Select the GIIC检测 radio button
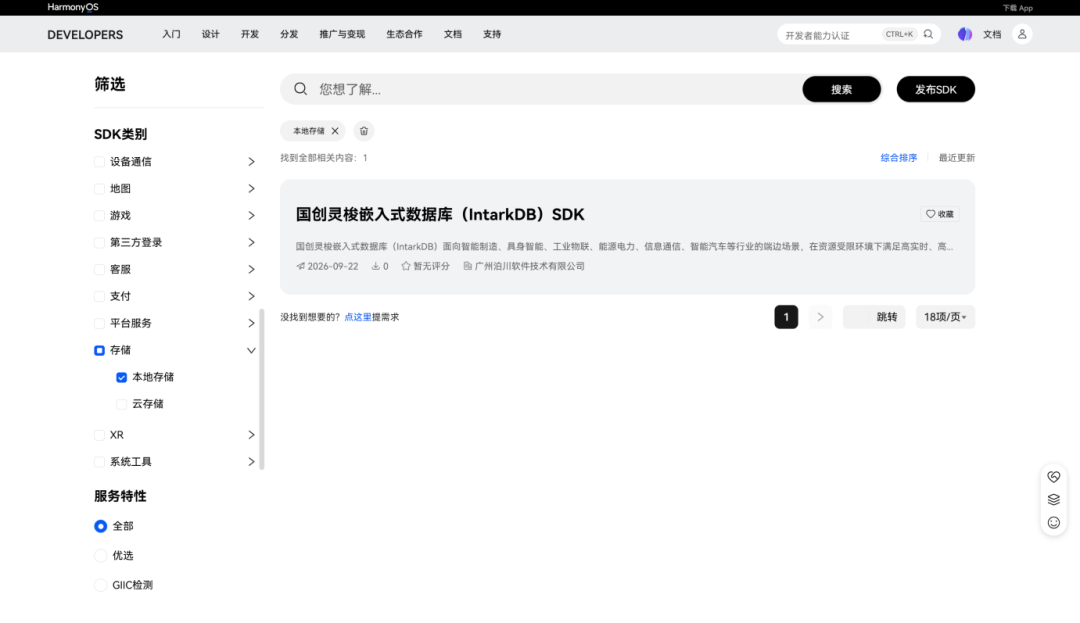Viewport: 1080px width, 623px height. click(x=101, y=585)
